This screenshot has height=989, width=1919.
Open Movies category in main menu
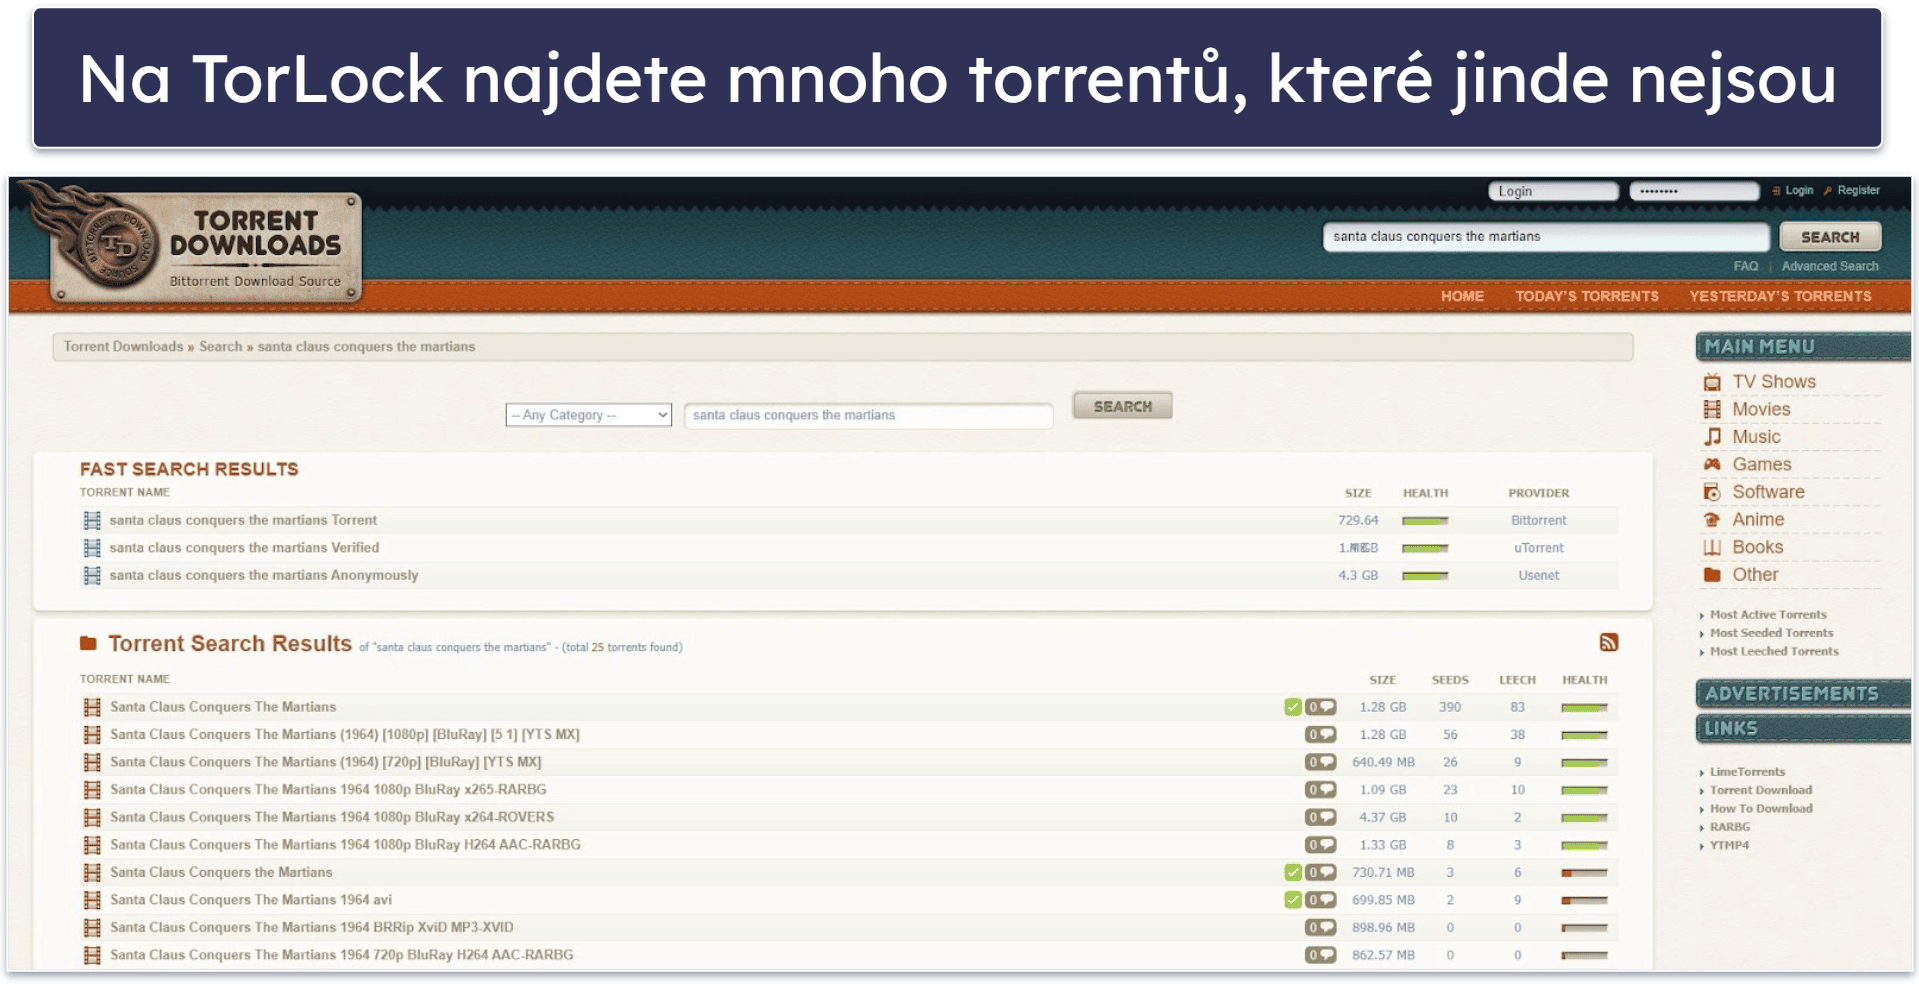[1761, 409]
